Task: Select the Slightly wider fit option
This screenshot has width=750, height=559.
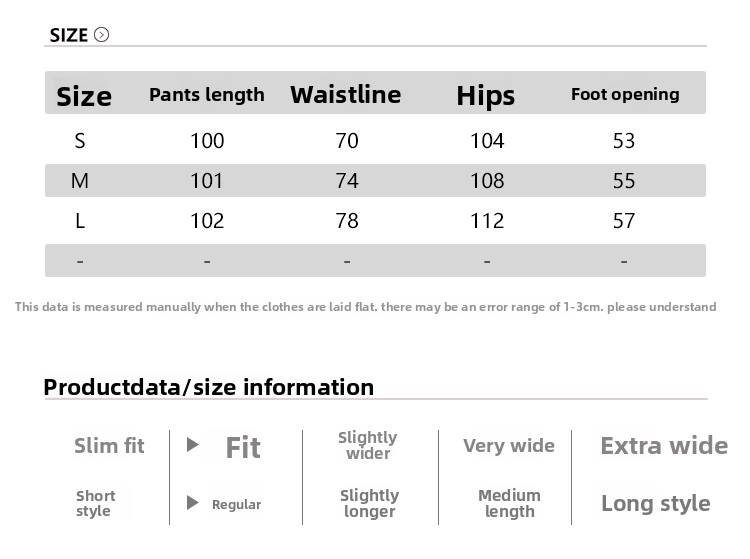Action: pyautogui.click(x=368, y=445)
